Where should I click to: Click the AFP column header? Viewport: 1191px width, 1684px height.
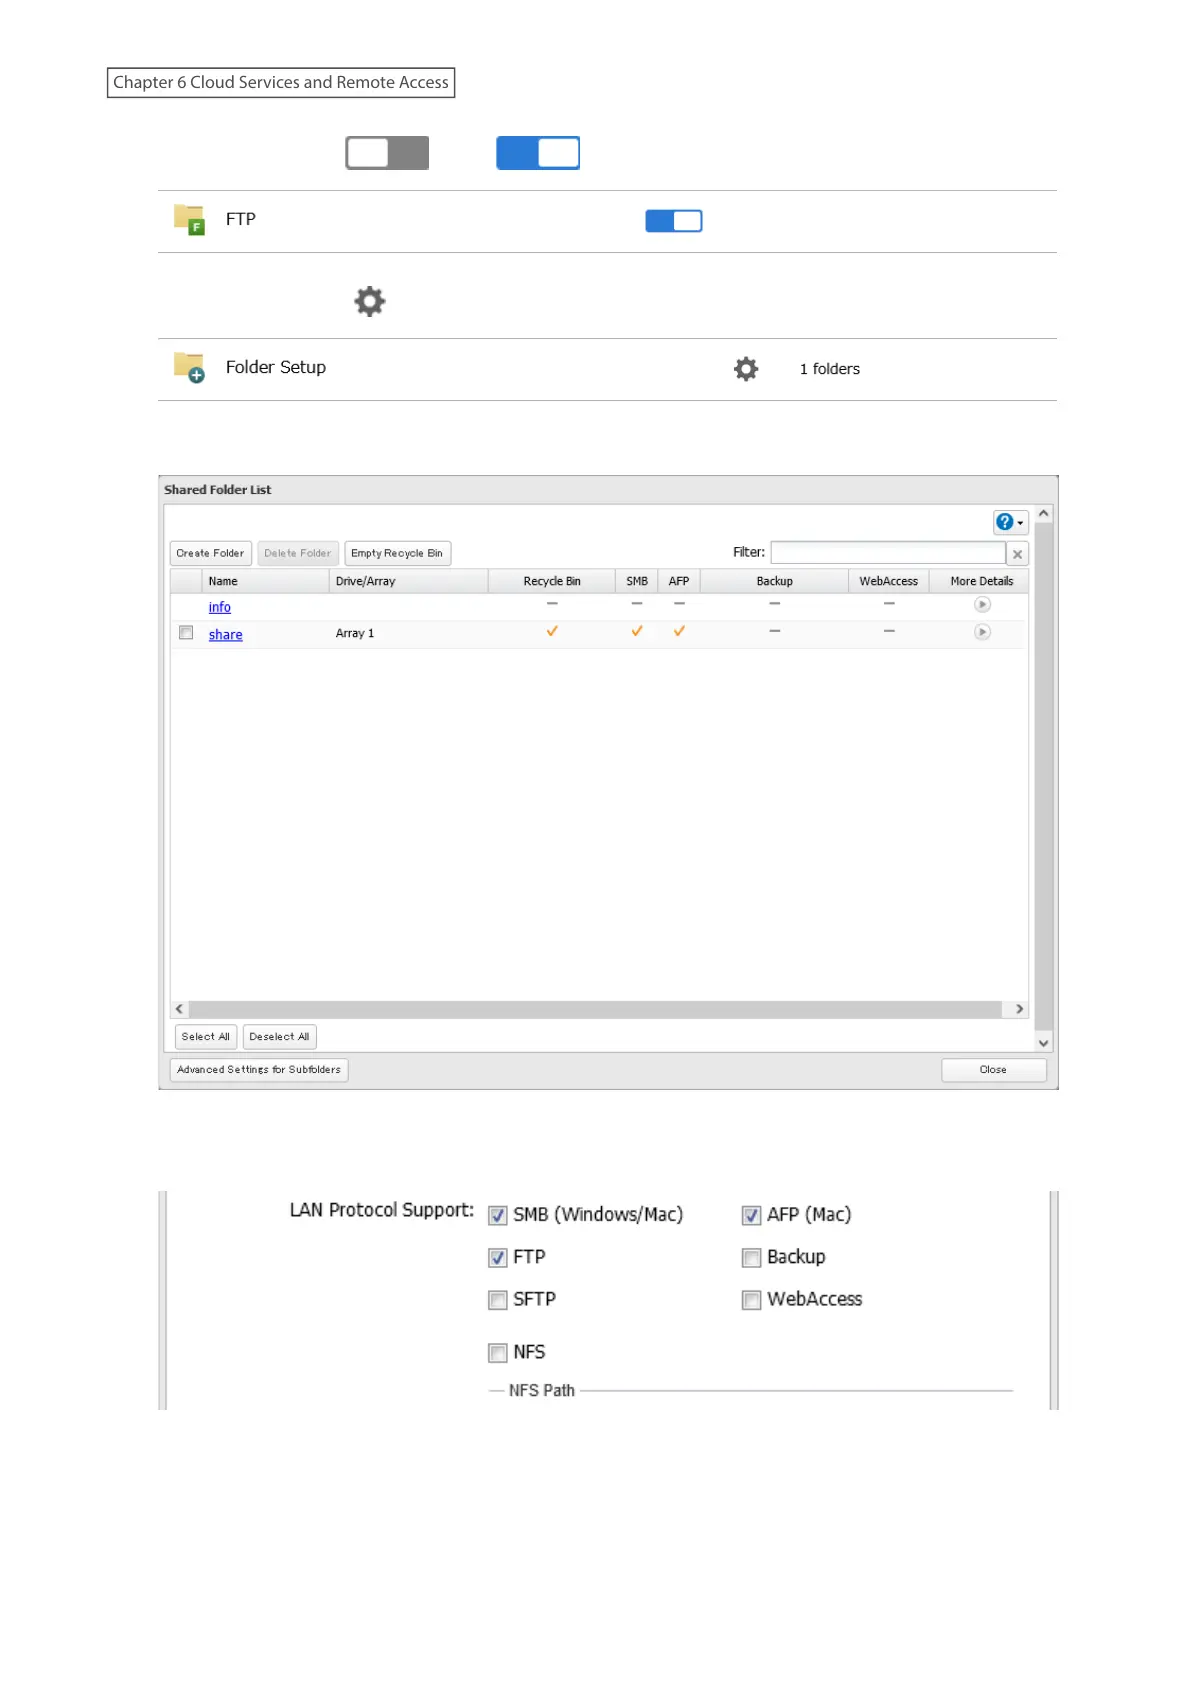click(x=679, y=581)
